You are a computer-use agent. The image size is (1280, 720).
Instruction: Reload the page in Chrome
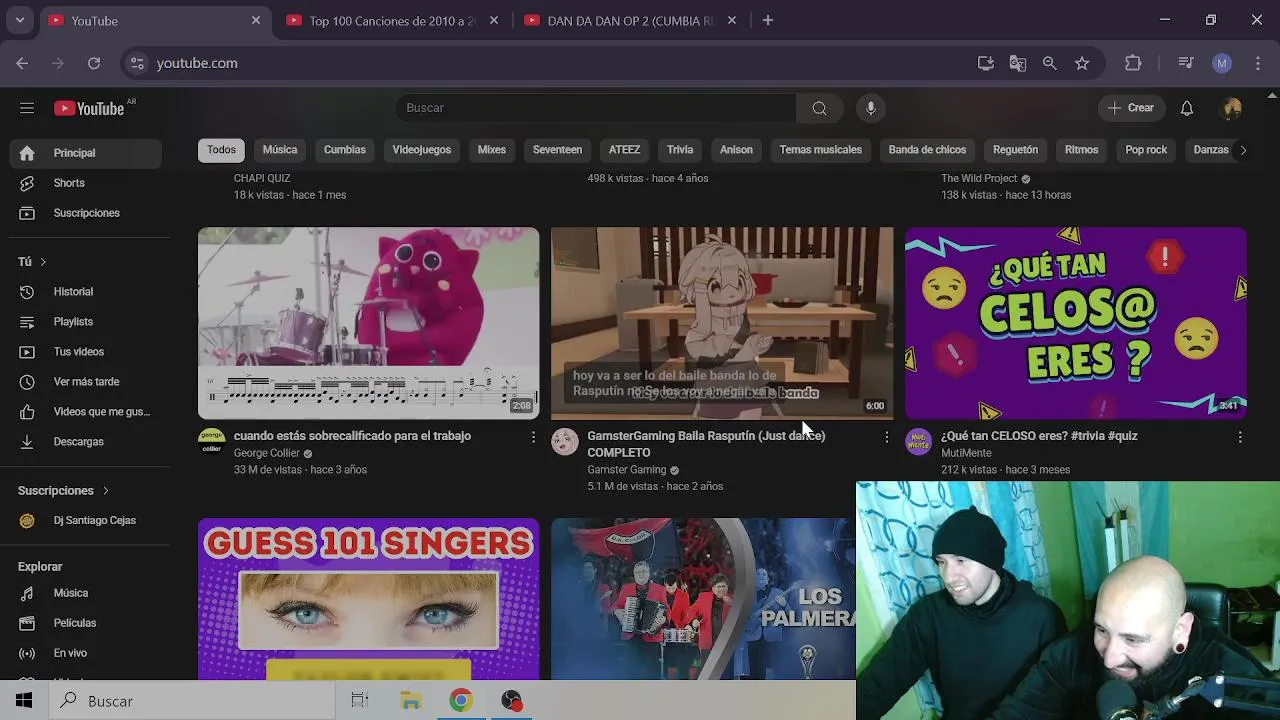click(94, 63)
